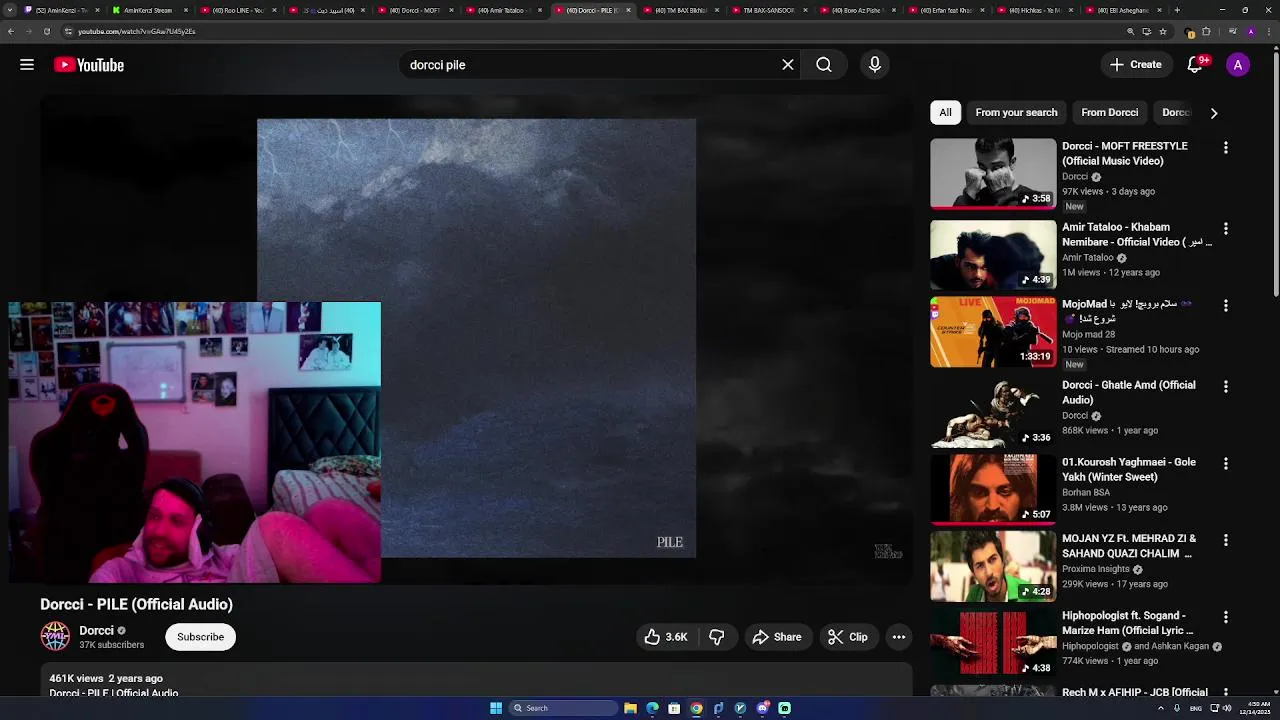Clear the search box text
The image size is (1280, 720).
(x=788, y=65)
